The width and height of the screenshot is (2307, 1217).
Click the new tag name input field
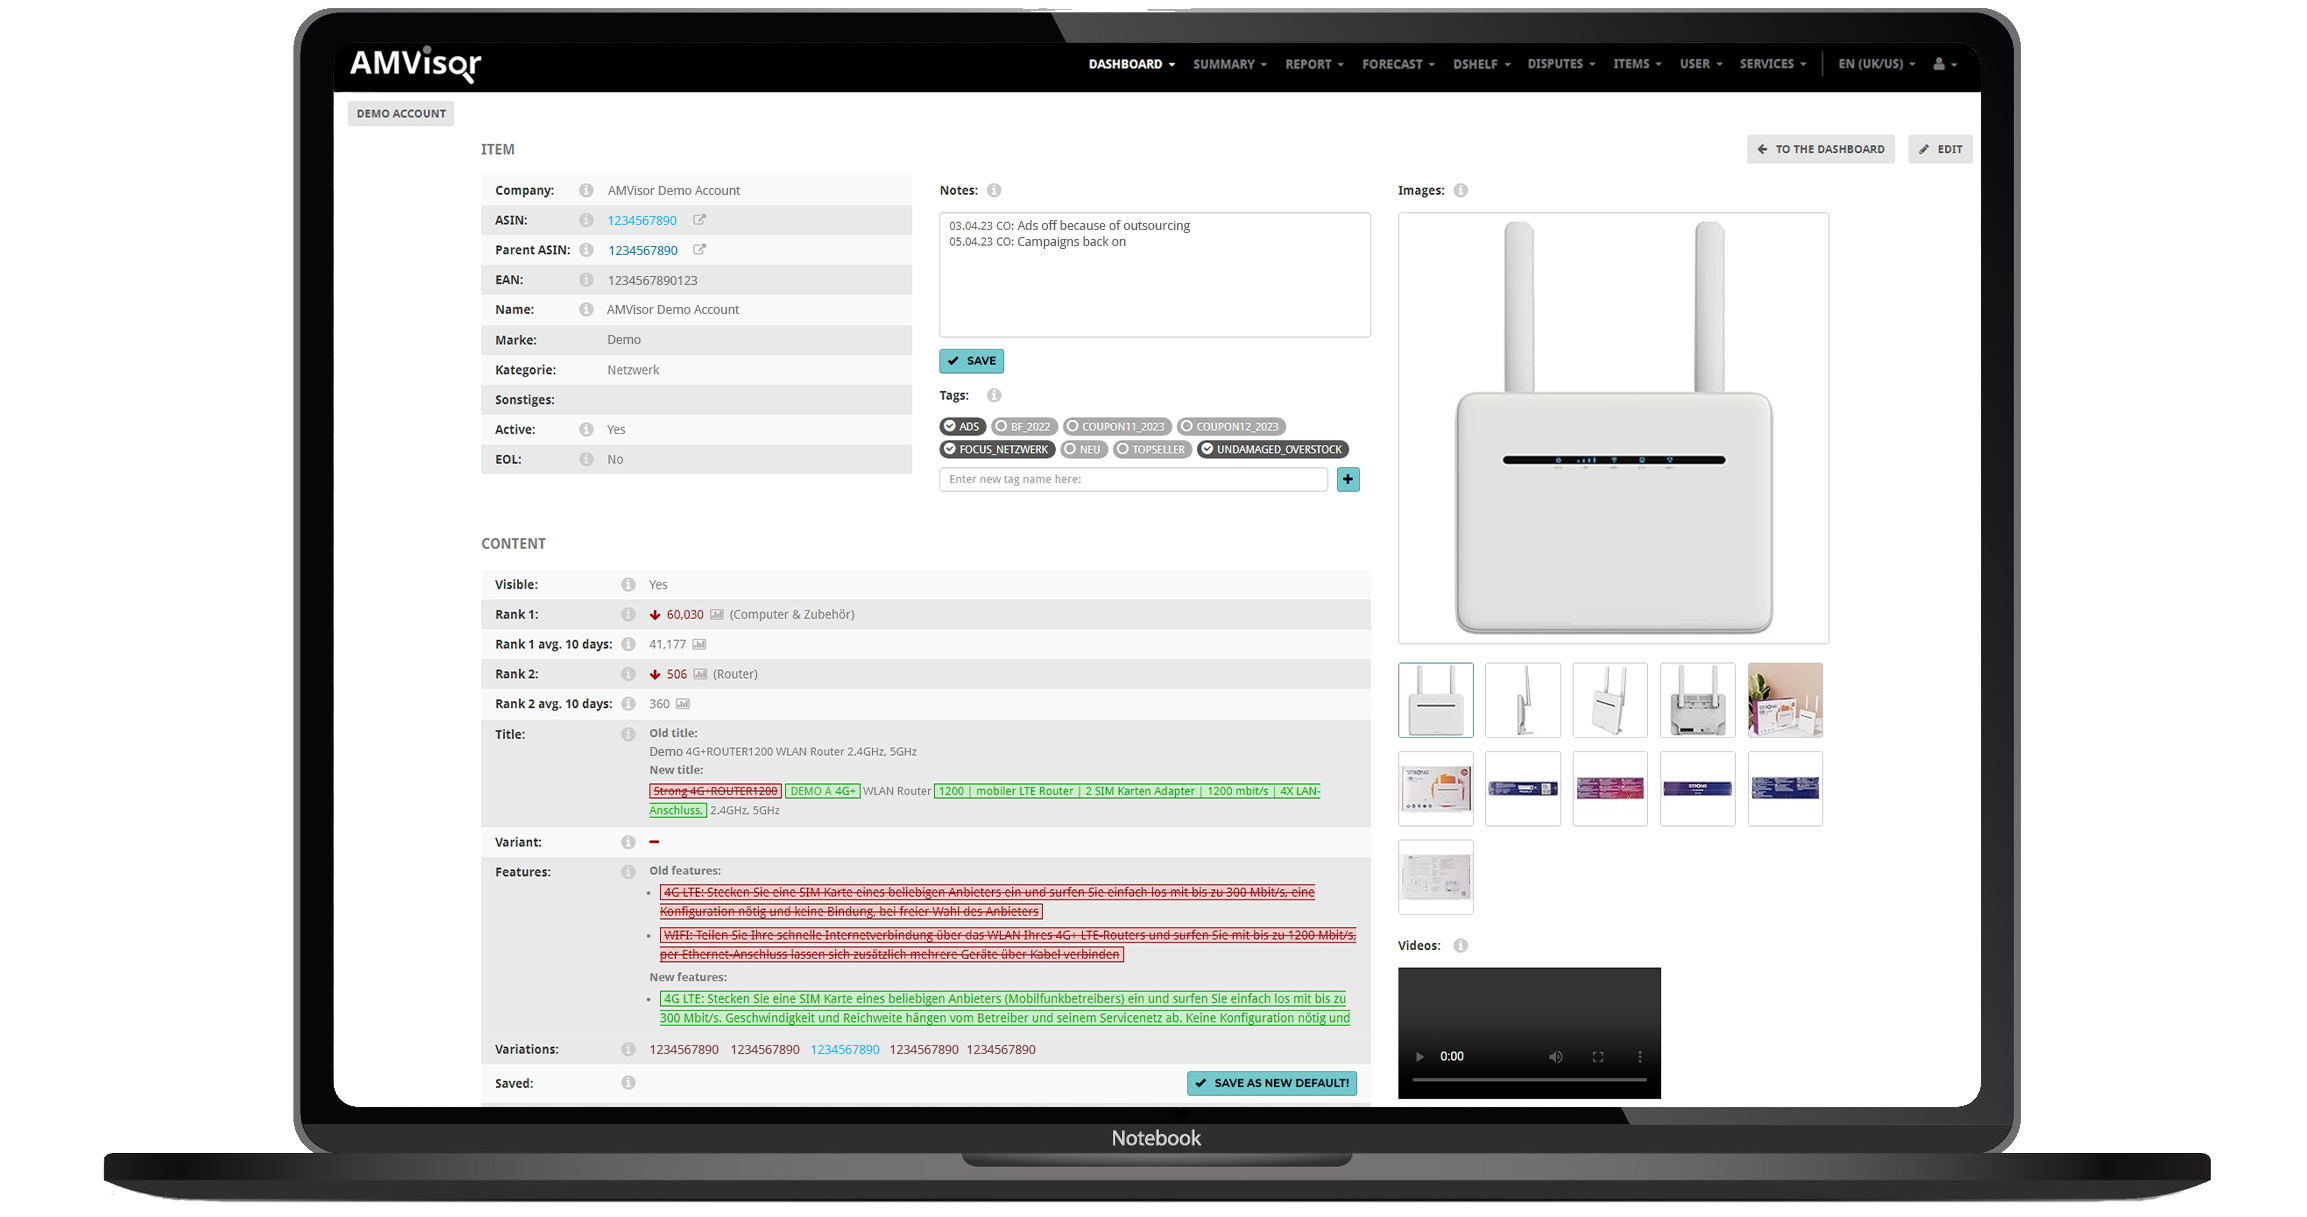click(1133, 479)
